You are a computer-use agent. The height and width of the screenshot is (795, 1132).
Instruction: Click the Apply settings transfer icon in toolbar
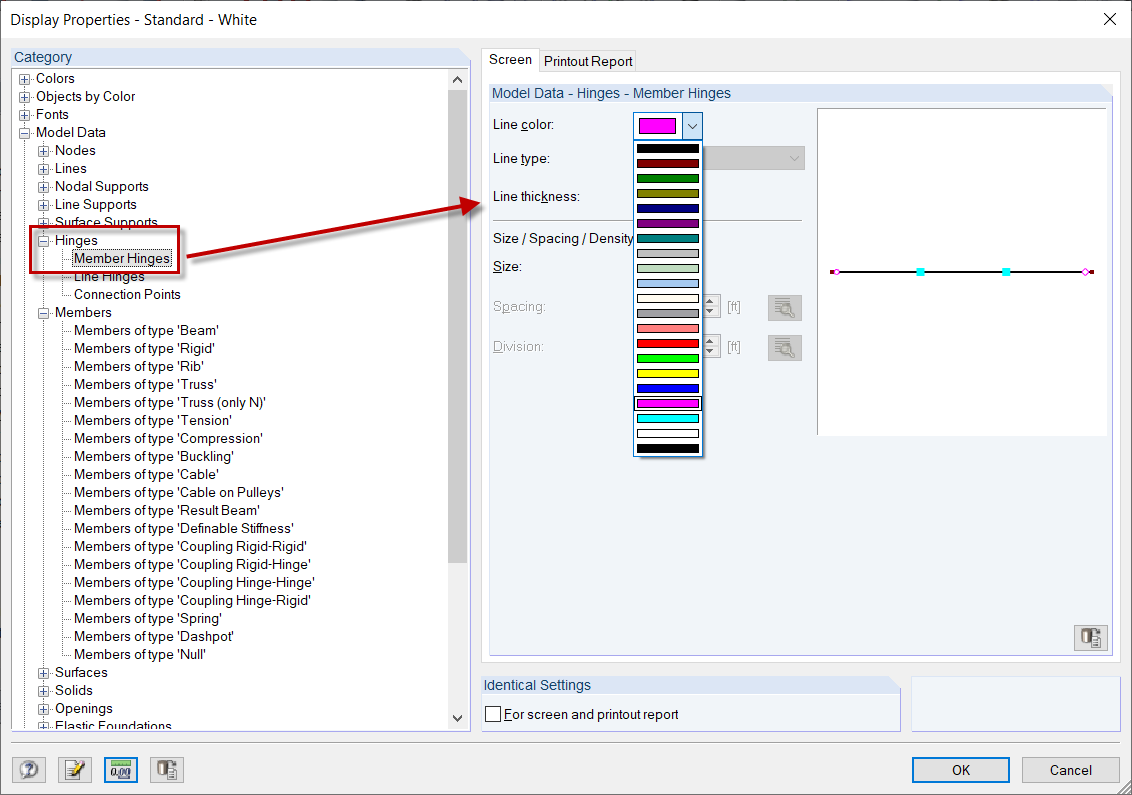pyautogui.click(x=166, y=770)
